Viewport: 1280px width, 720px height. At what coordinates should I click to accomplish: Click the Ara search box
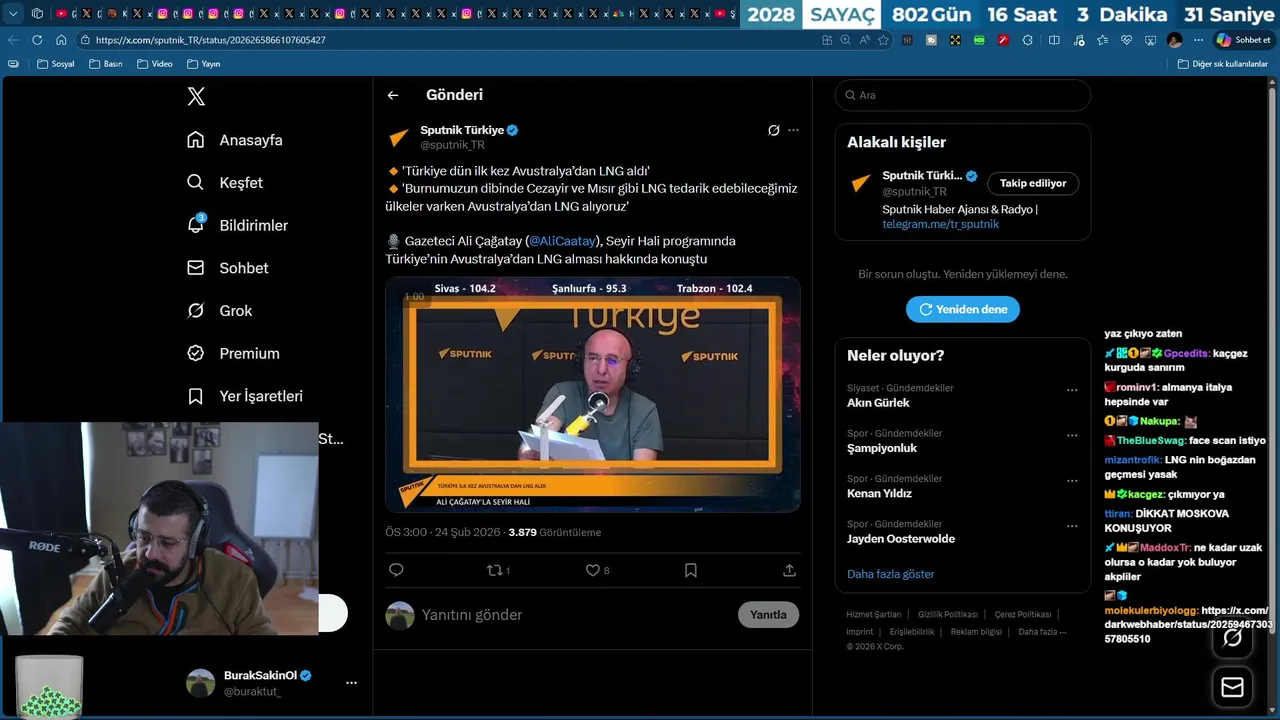[963, 95]
